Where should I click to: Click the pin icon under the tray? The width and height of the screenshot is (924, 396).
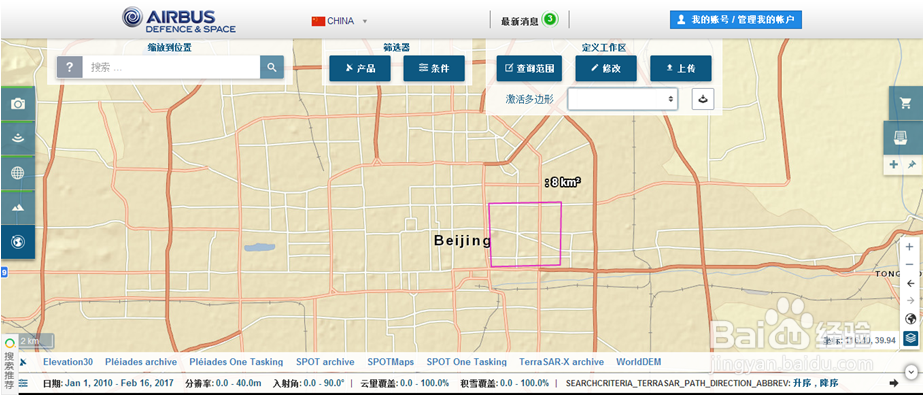[912, 164]
